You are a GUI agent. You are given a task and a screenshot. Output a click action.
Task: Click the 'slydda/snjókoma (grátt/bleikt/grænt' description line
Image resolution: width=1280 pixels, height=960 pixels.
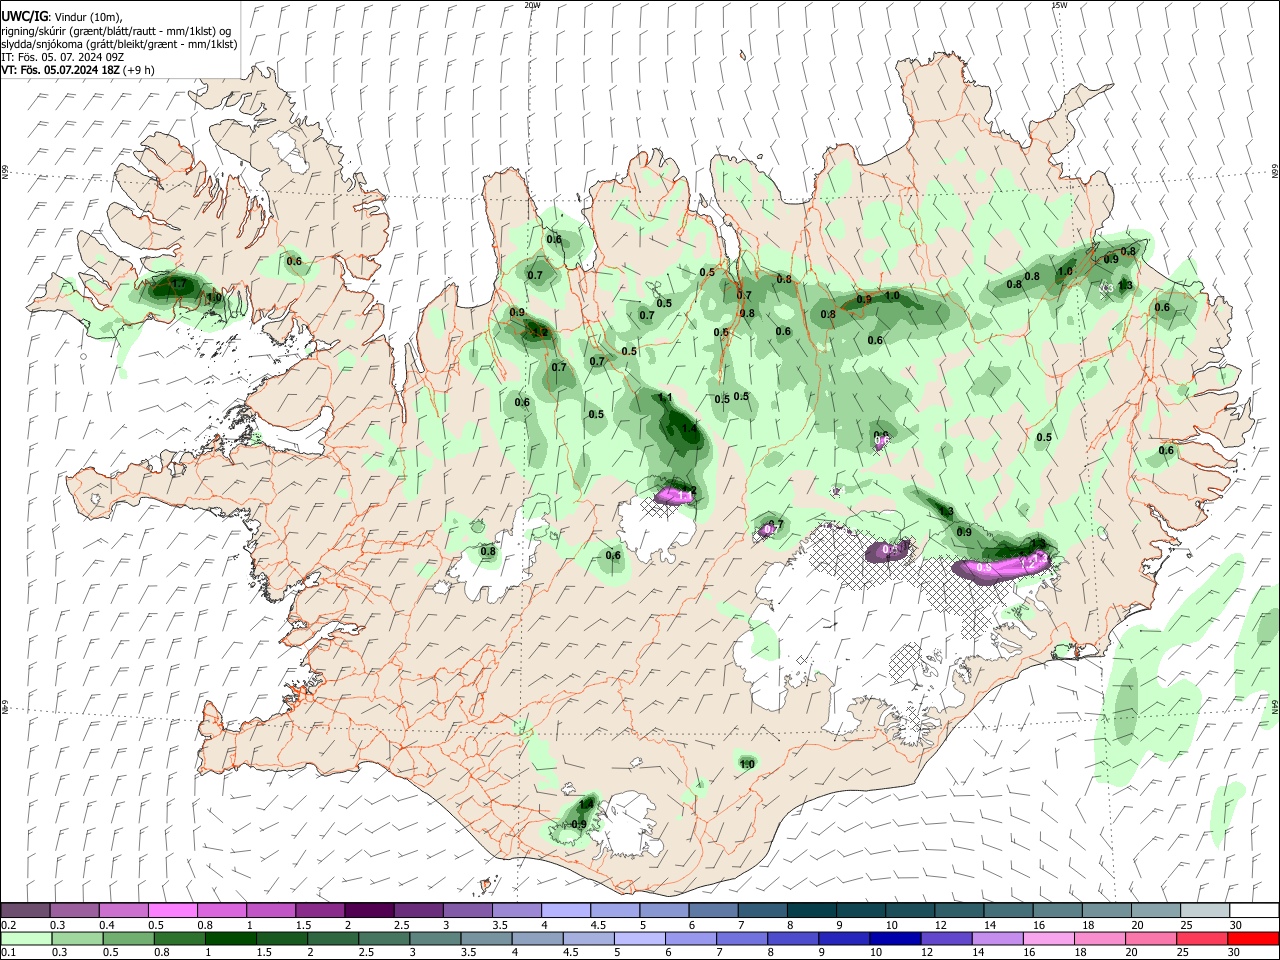119,44
